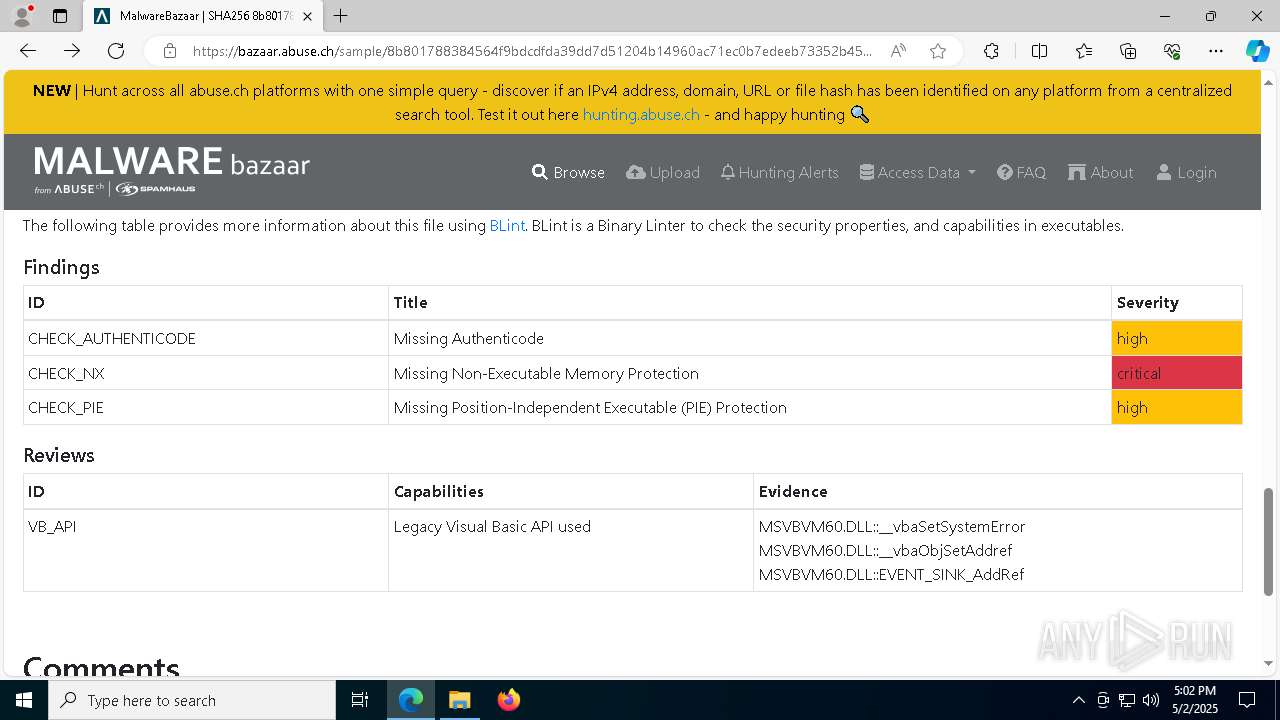Close the MalwareBazaar browser tab

(x=307, y=16)
